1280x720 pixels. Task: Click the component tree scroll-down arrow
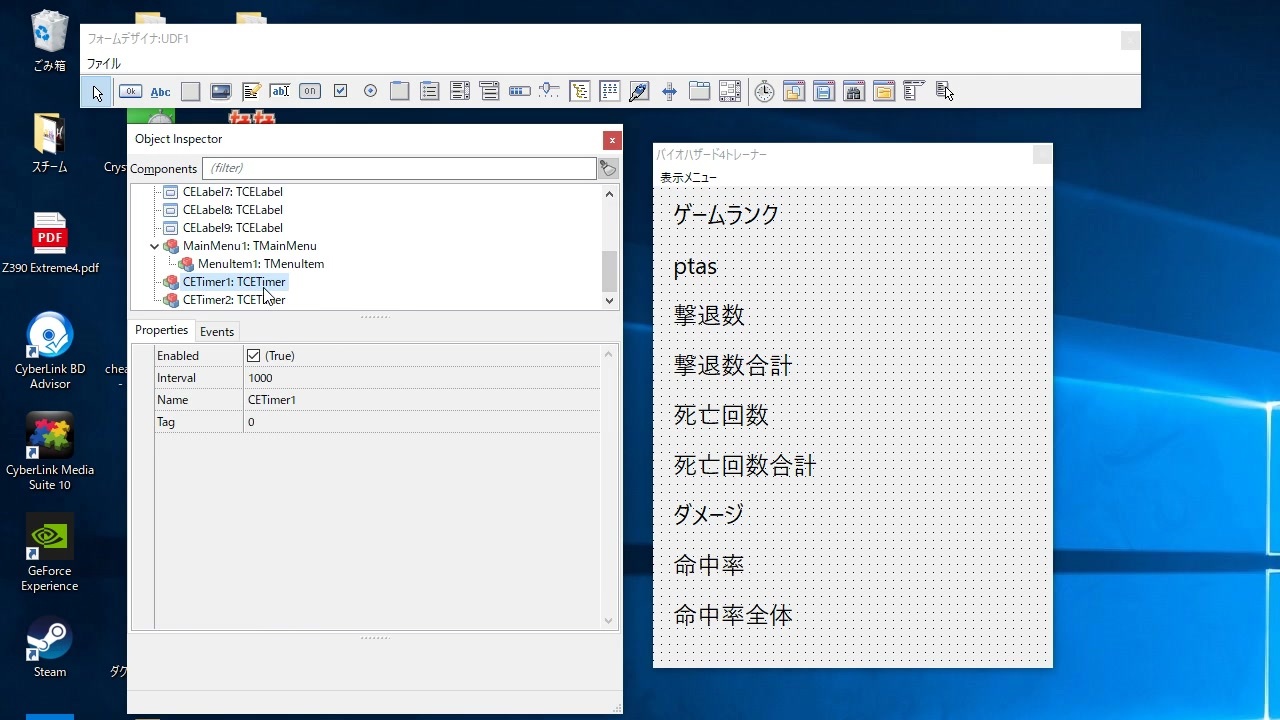point(609,300)
